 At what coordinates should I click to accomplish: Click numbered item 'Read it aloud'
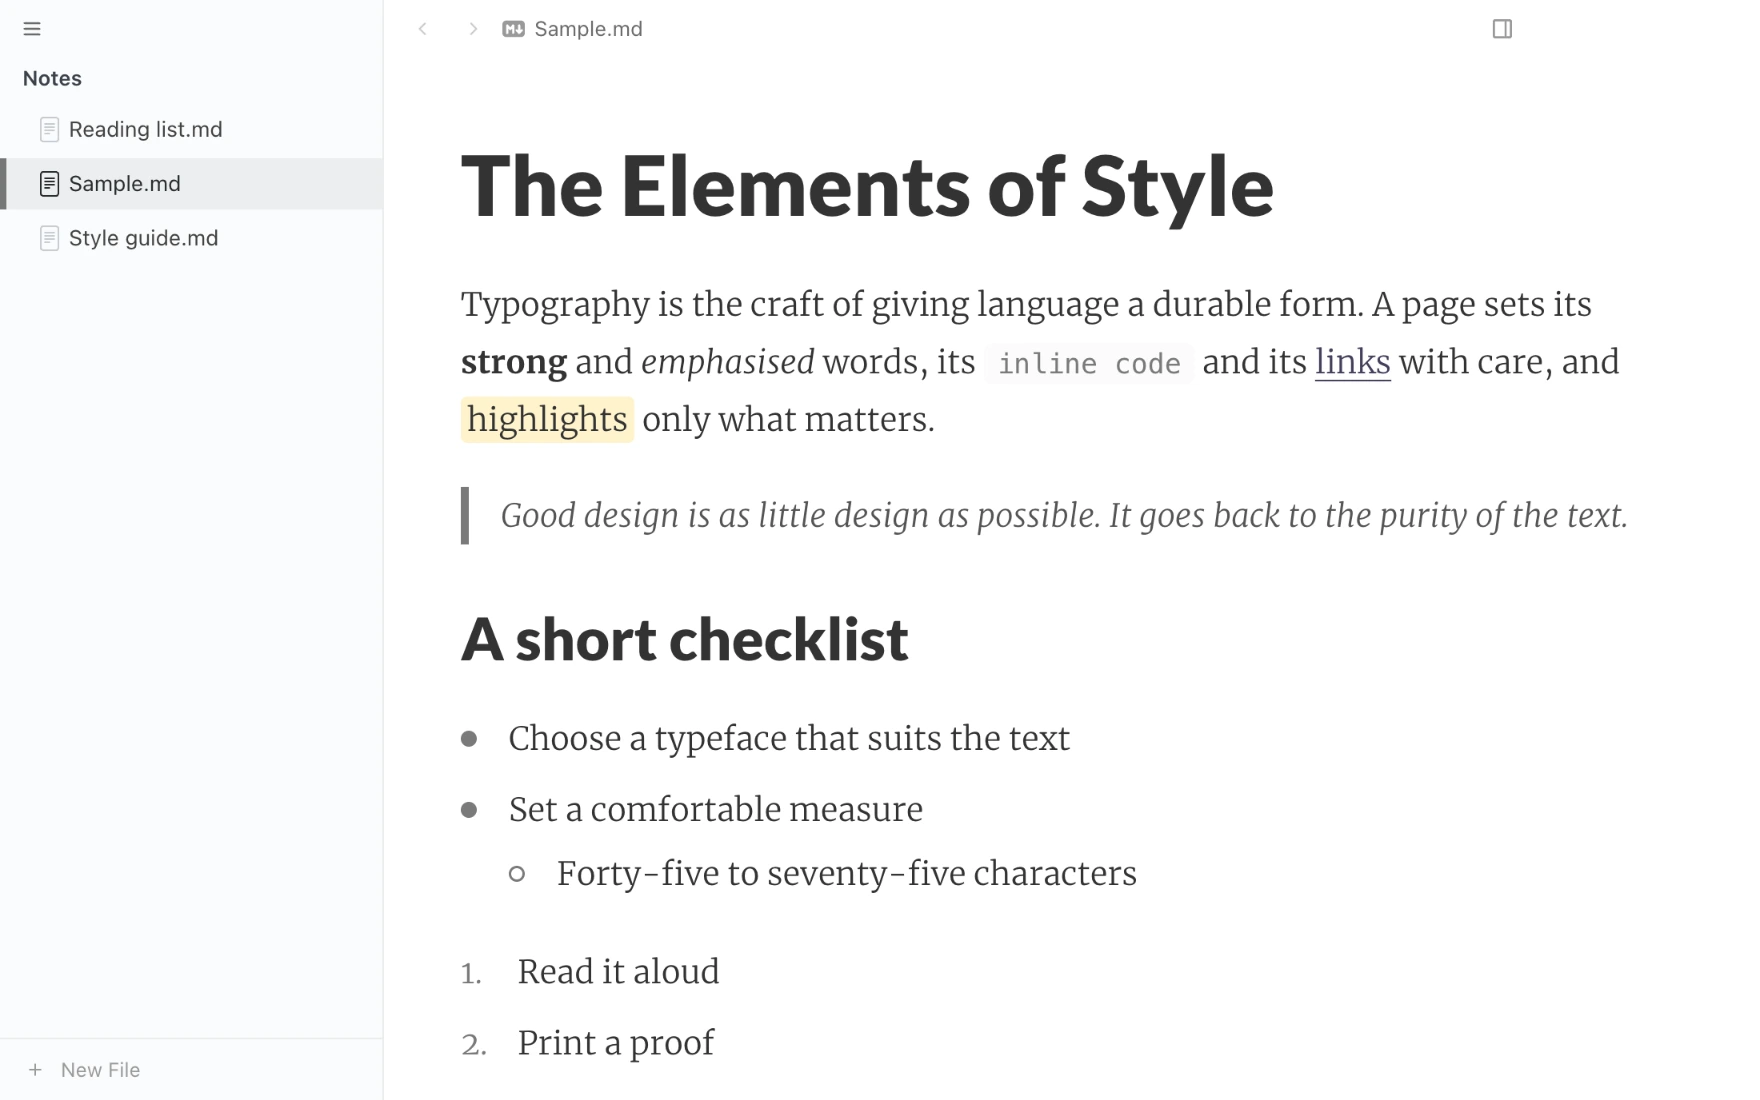coord(618,972)
